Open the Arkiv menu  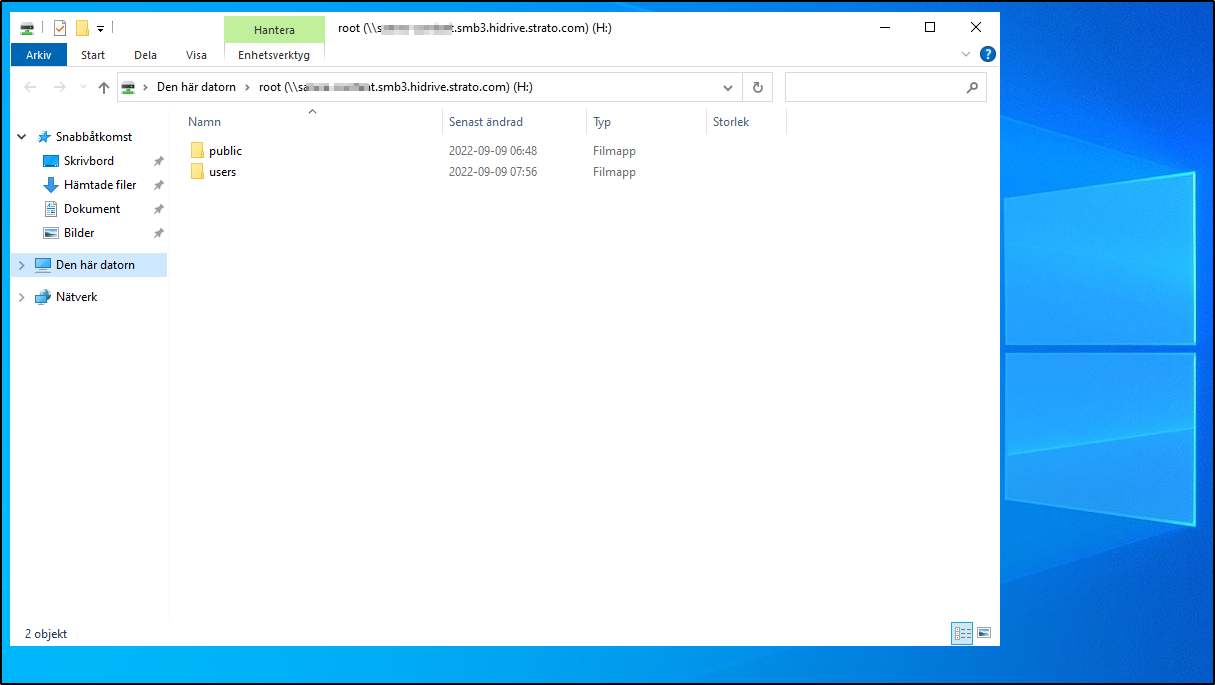[39, 55]
